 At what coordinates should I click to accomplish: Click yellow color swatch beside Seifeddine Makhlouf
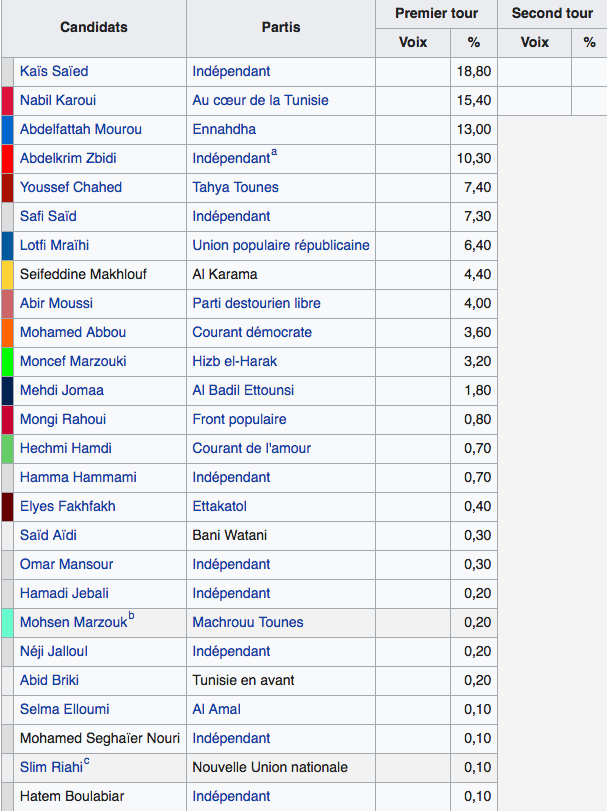[8, 274]
